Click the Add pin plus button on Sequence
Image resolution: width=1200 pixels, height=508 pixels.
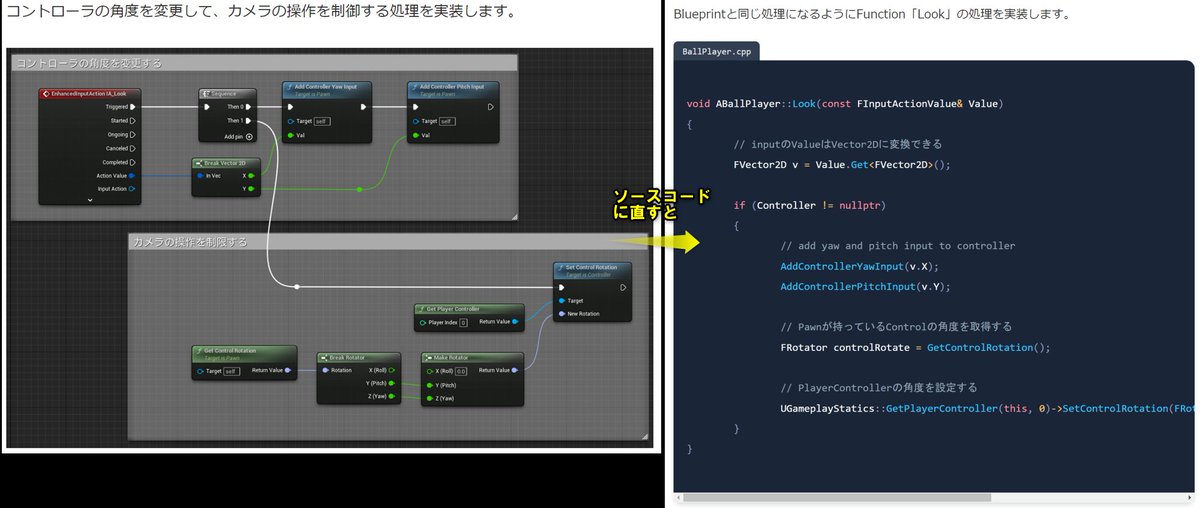250,136
